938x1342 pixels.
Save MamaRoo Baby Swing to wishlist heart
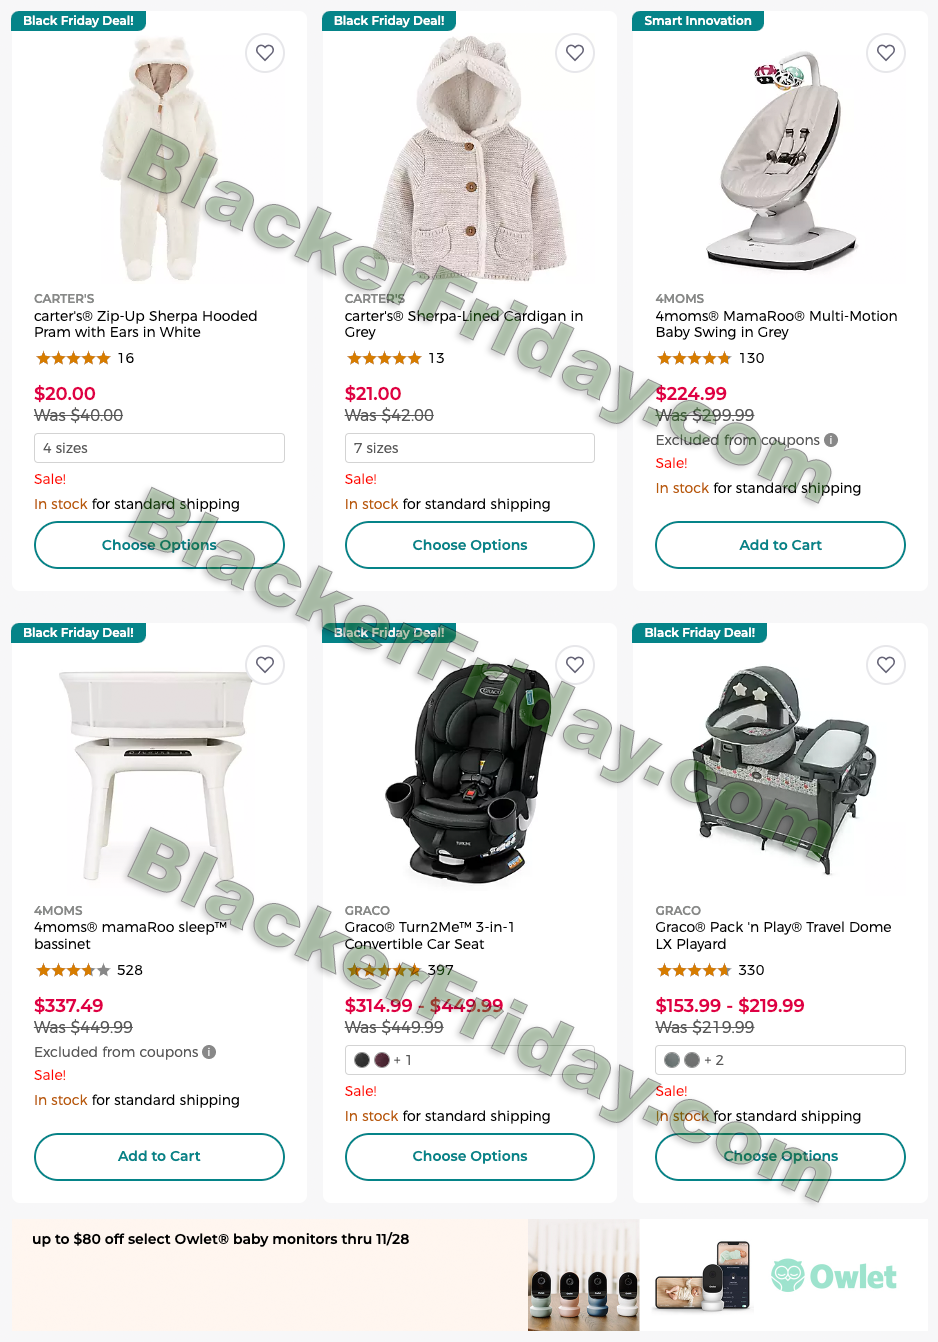coord(886,53)
